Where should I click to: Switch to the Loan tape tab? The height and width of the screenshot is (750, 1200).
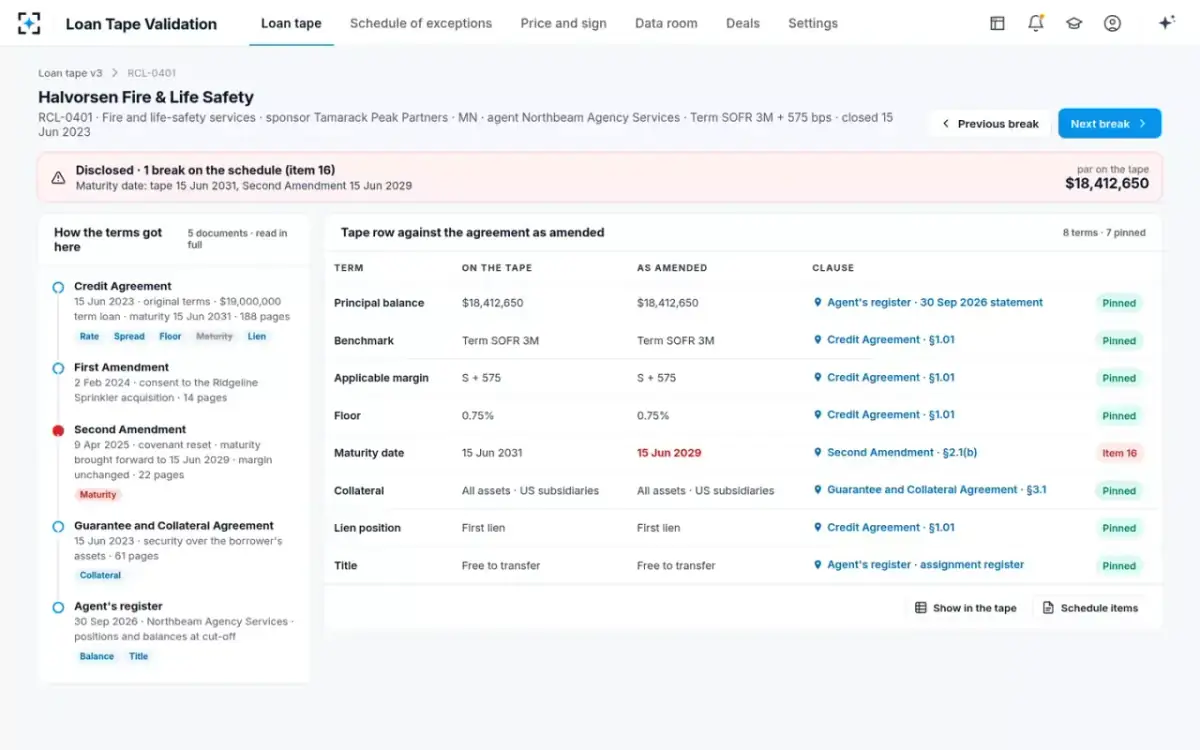(291, 23)
